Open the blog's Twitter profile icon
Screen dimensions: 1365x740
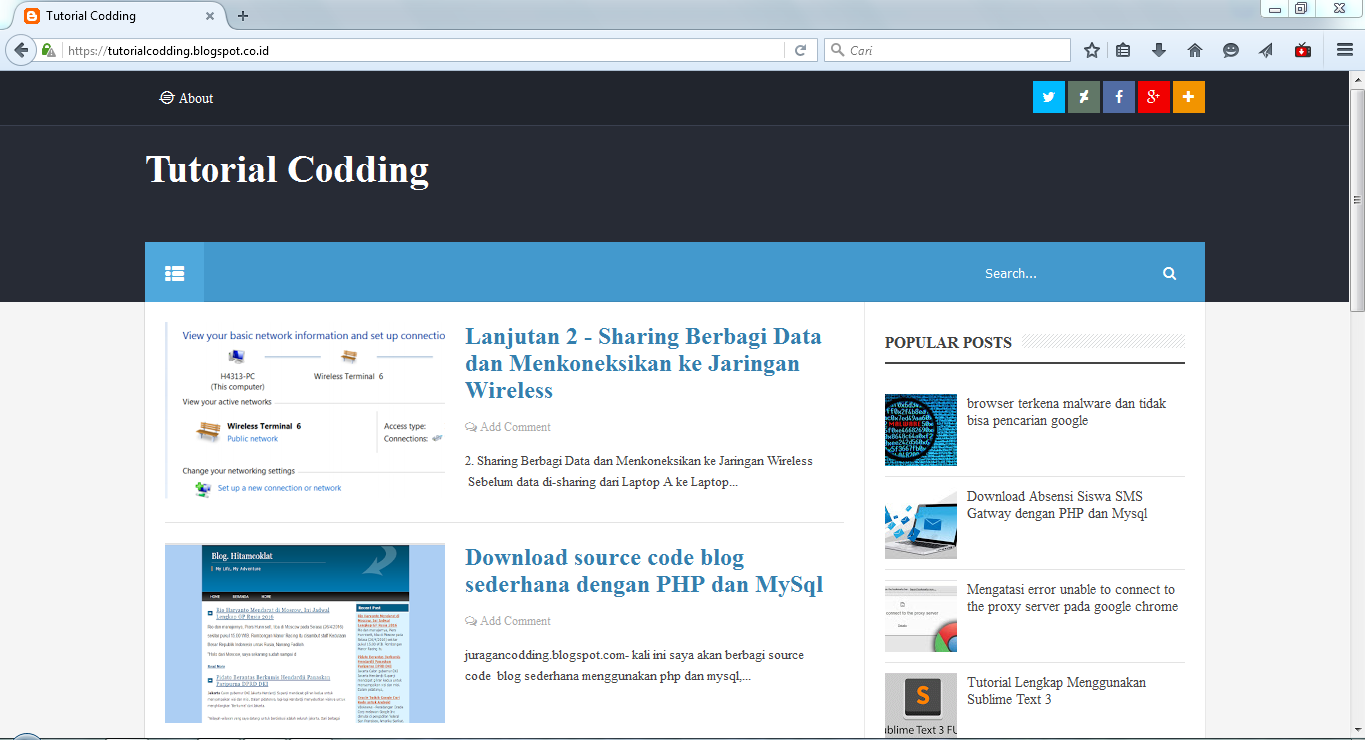coord(1048,97)
